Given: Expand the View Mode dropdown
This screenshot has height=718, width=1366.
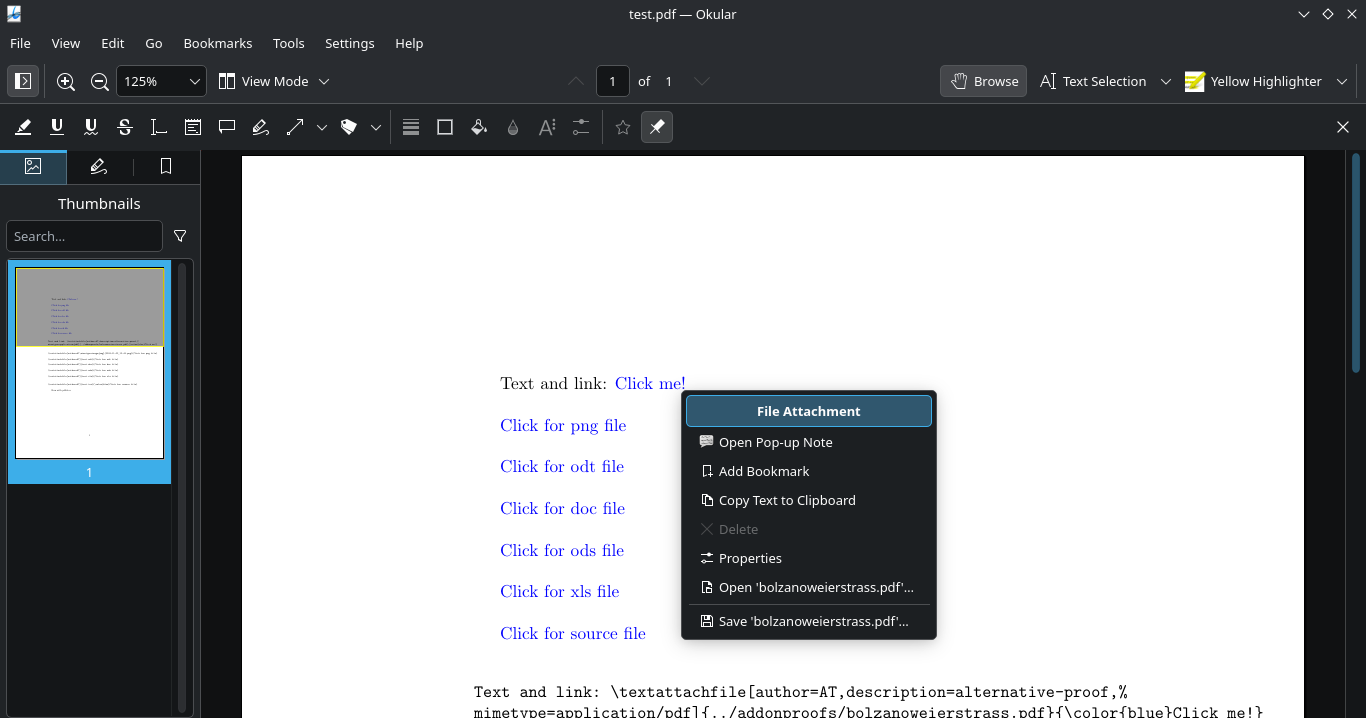Looking at the screenshot, I should coord(274,81).
